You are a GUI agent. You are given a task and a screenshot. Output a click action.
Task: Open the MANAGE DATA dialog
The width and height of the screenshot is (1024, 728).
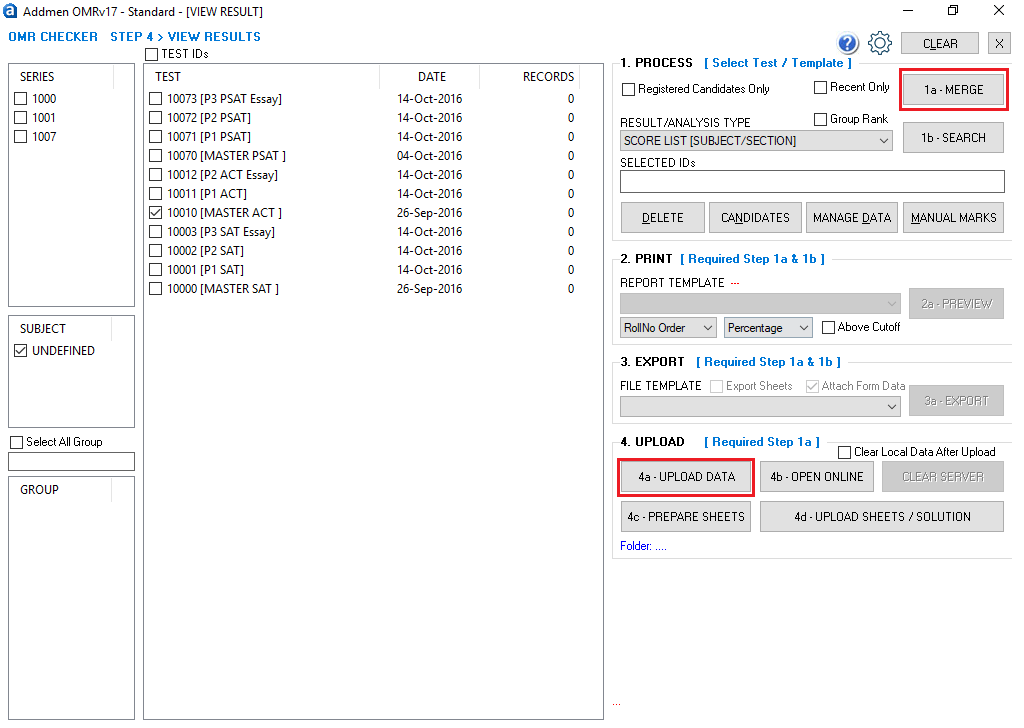[851, 217]
